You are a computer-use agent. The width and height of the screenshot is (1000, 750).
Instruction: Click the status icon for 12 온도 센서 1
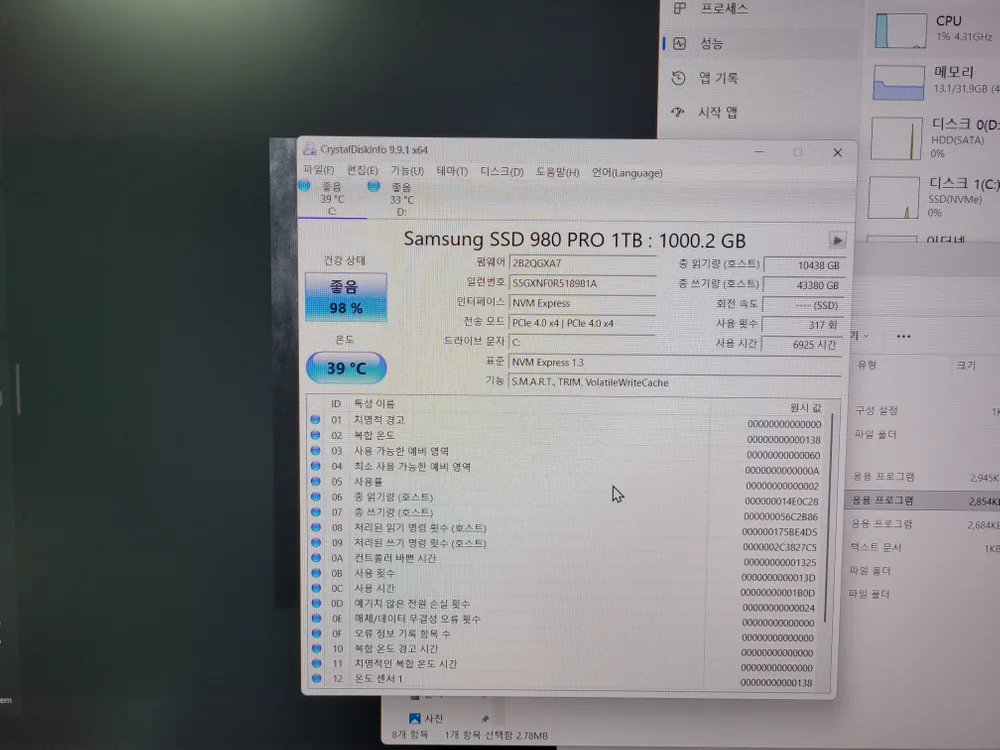click(x=316, y=679)
